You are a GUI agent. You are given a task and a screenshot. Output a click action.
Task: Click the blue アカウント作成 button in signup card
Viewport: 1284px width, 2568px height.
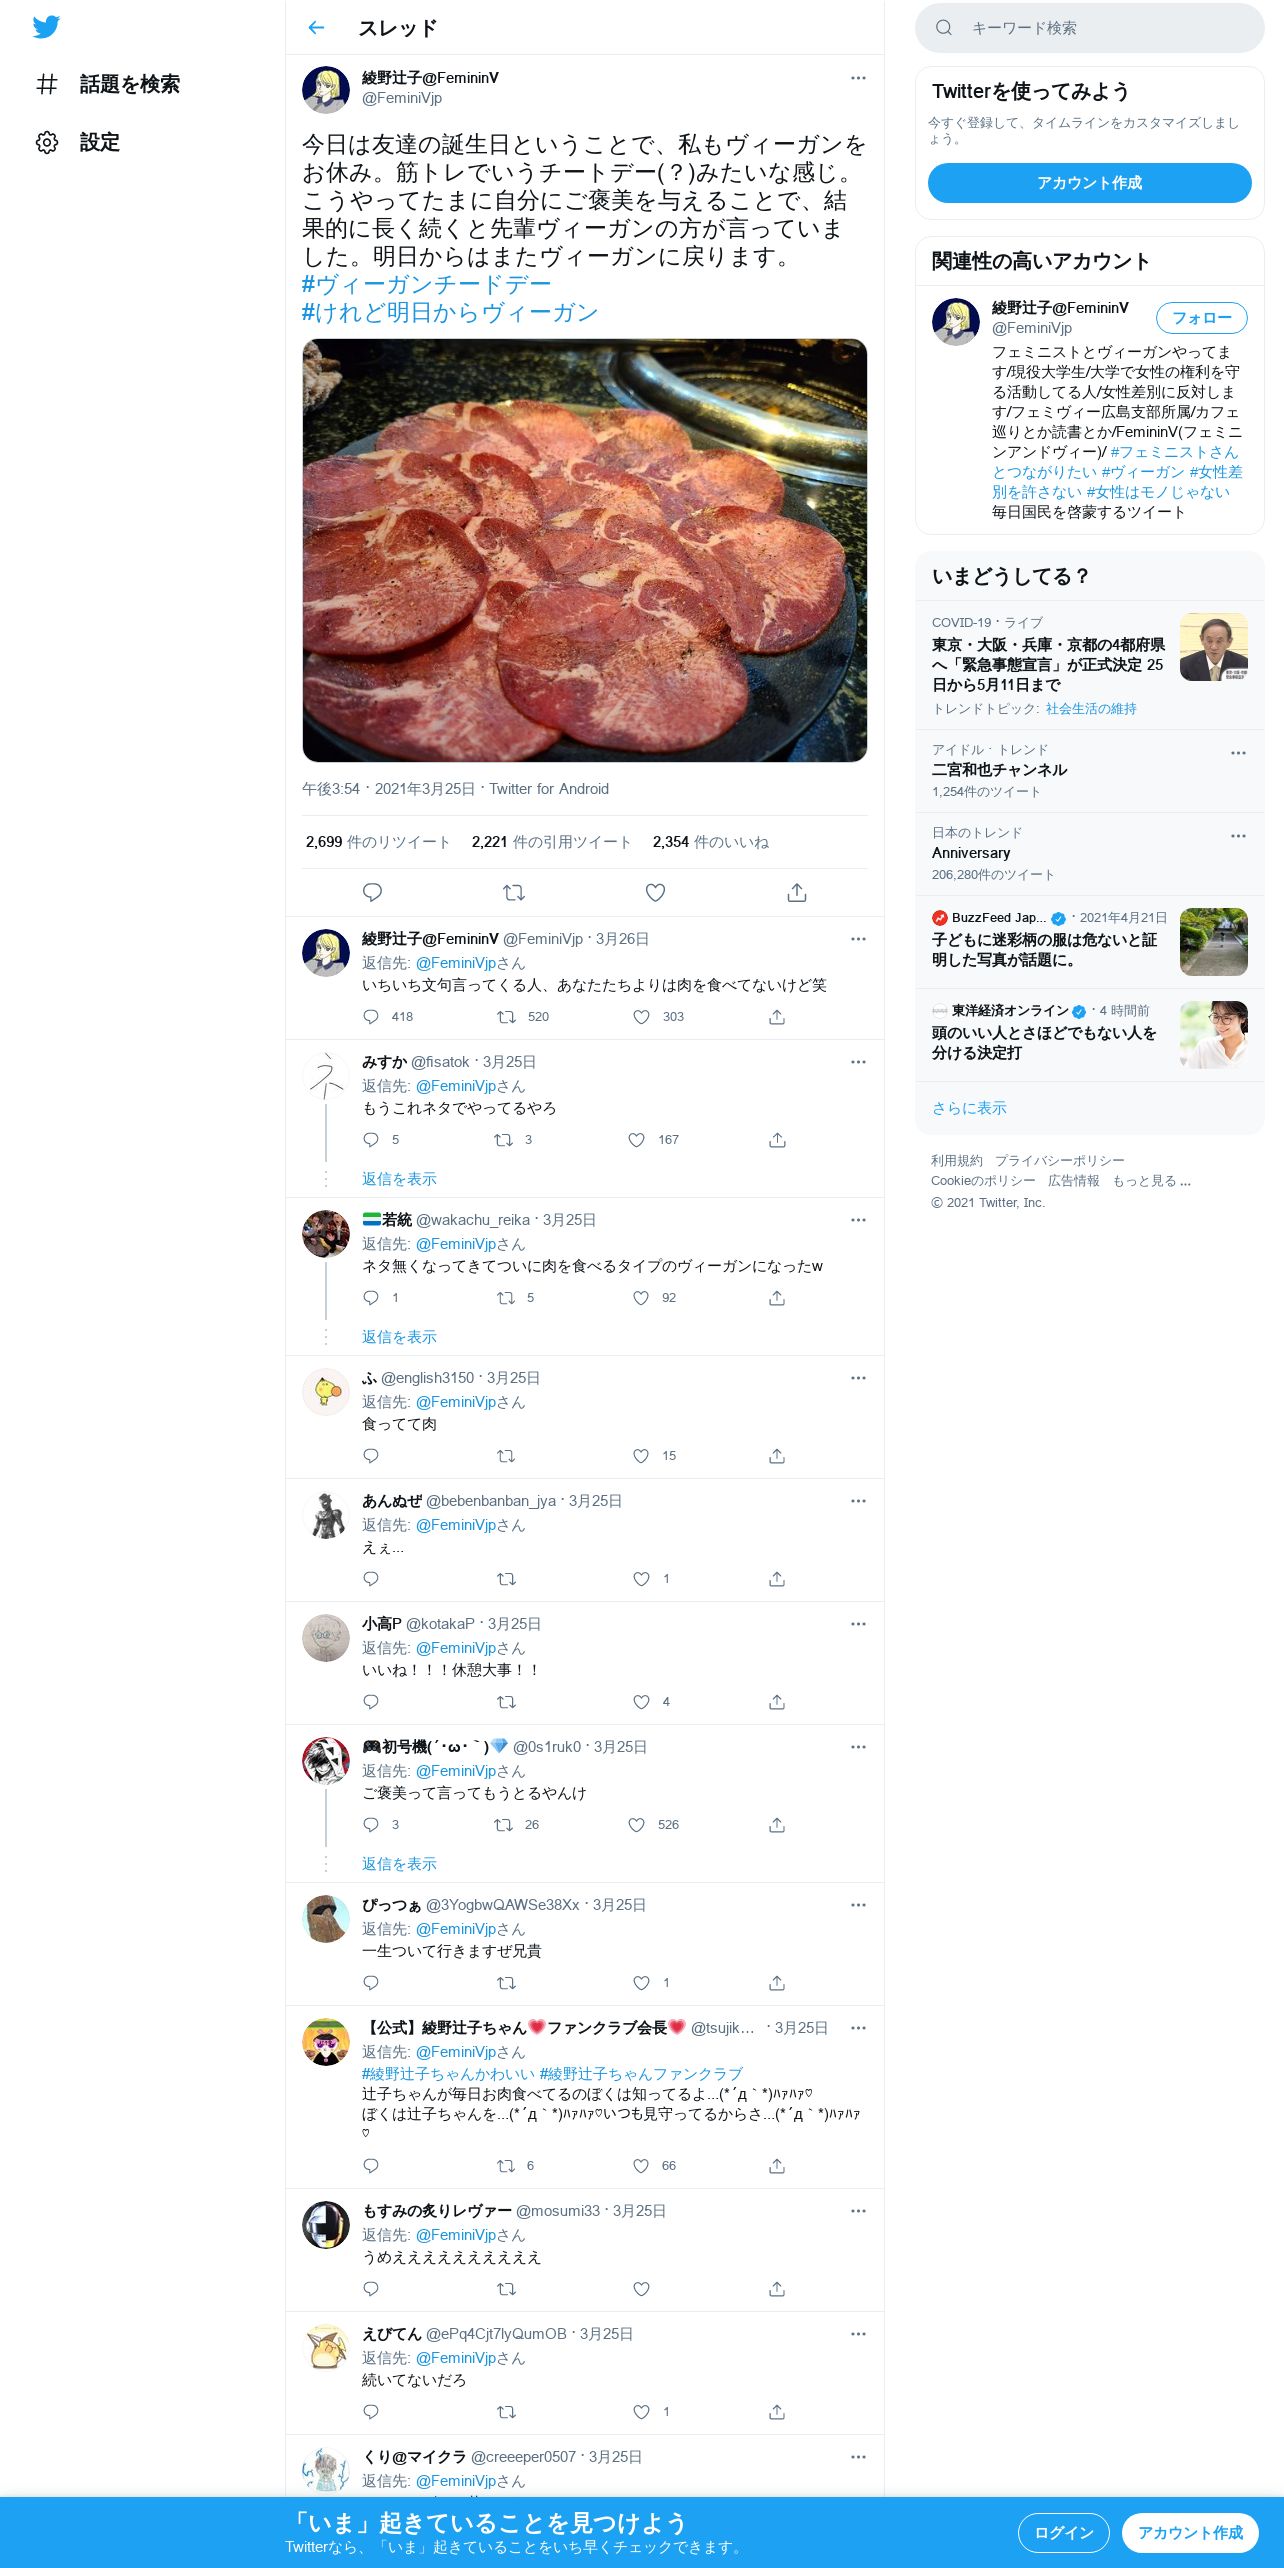[x=1090, y=183]
